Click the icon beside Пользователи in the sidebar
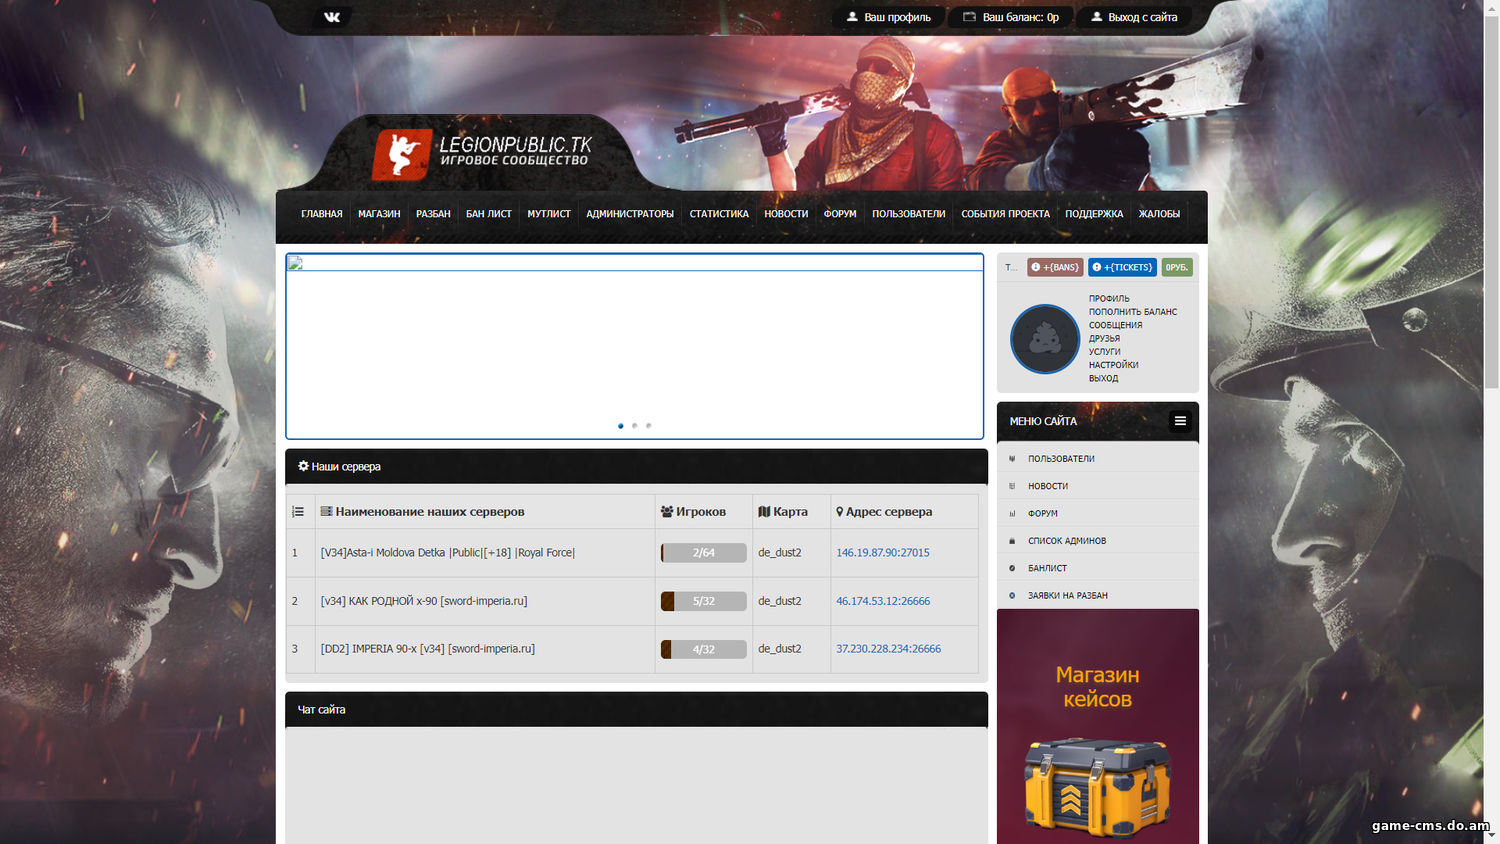This screenshot has height=844, width=1500. click(x=1012, y=459)
